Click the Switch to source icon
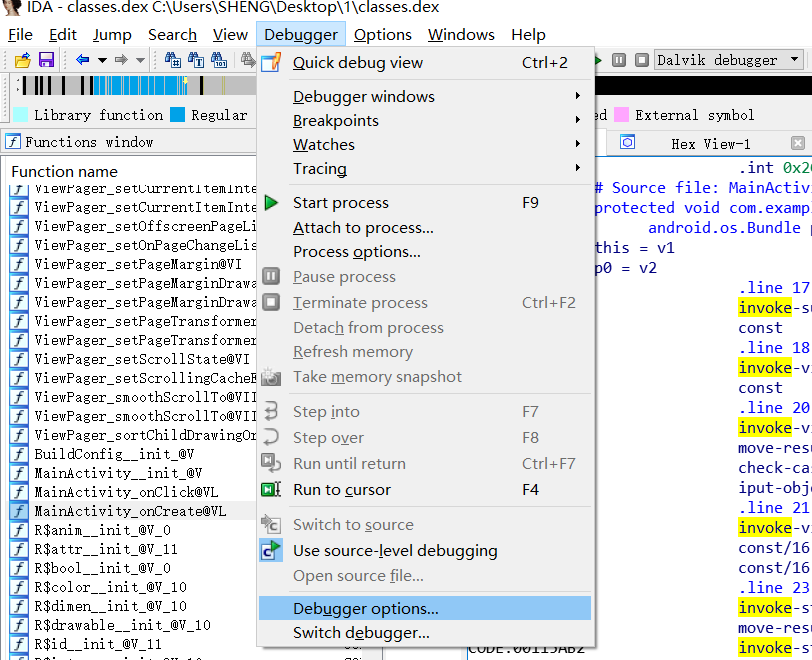This screenshot has height=660, width=812. point(271,524)
